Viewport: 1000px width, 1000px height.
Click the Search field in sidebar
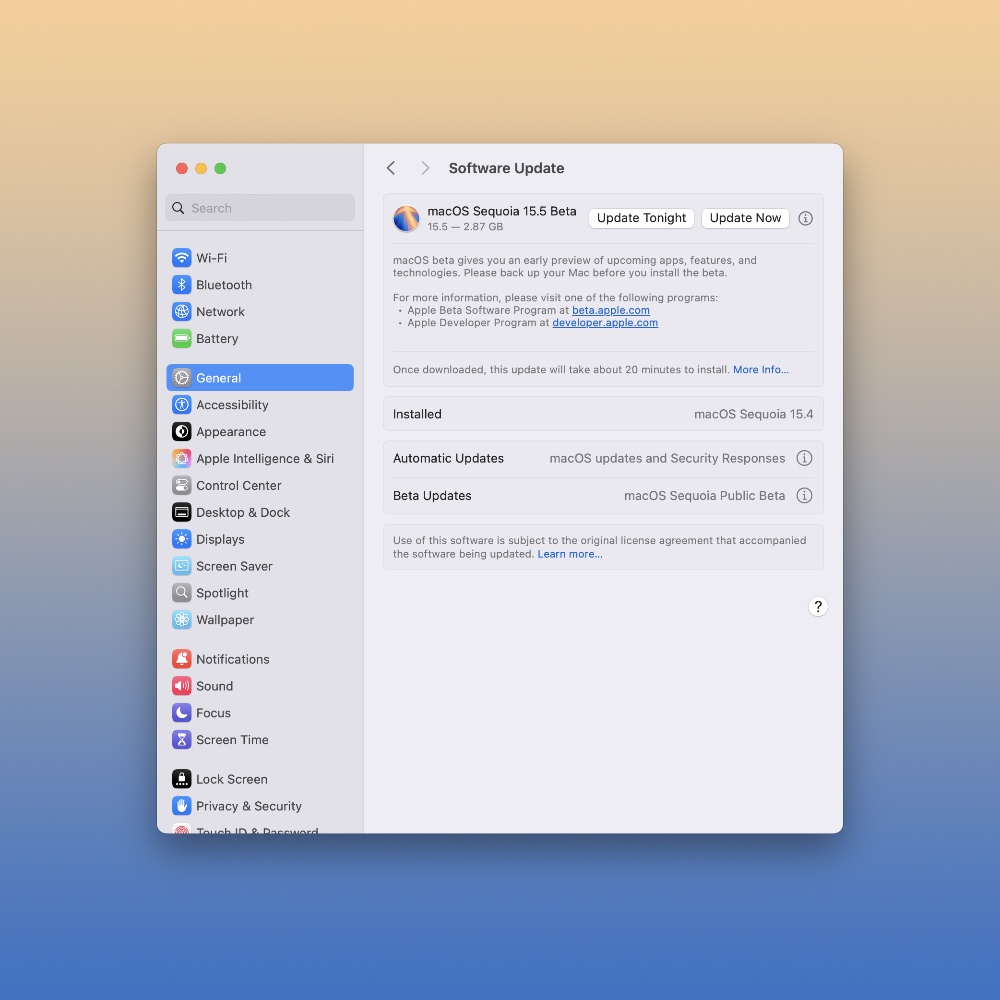(x=260, y=208)
